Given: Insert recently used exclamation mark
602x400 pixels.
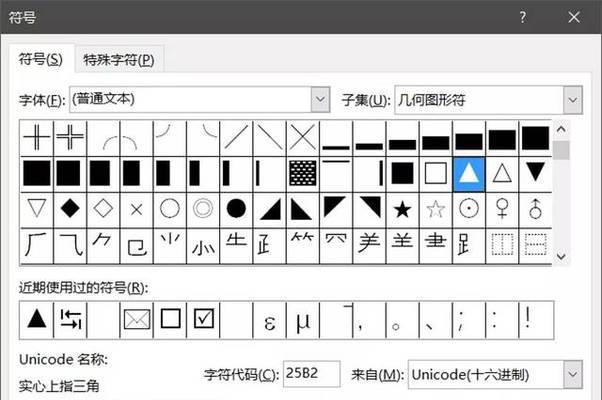Looking at the screenshot, I should [535, 320].
